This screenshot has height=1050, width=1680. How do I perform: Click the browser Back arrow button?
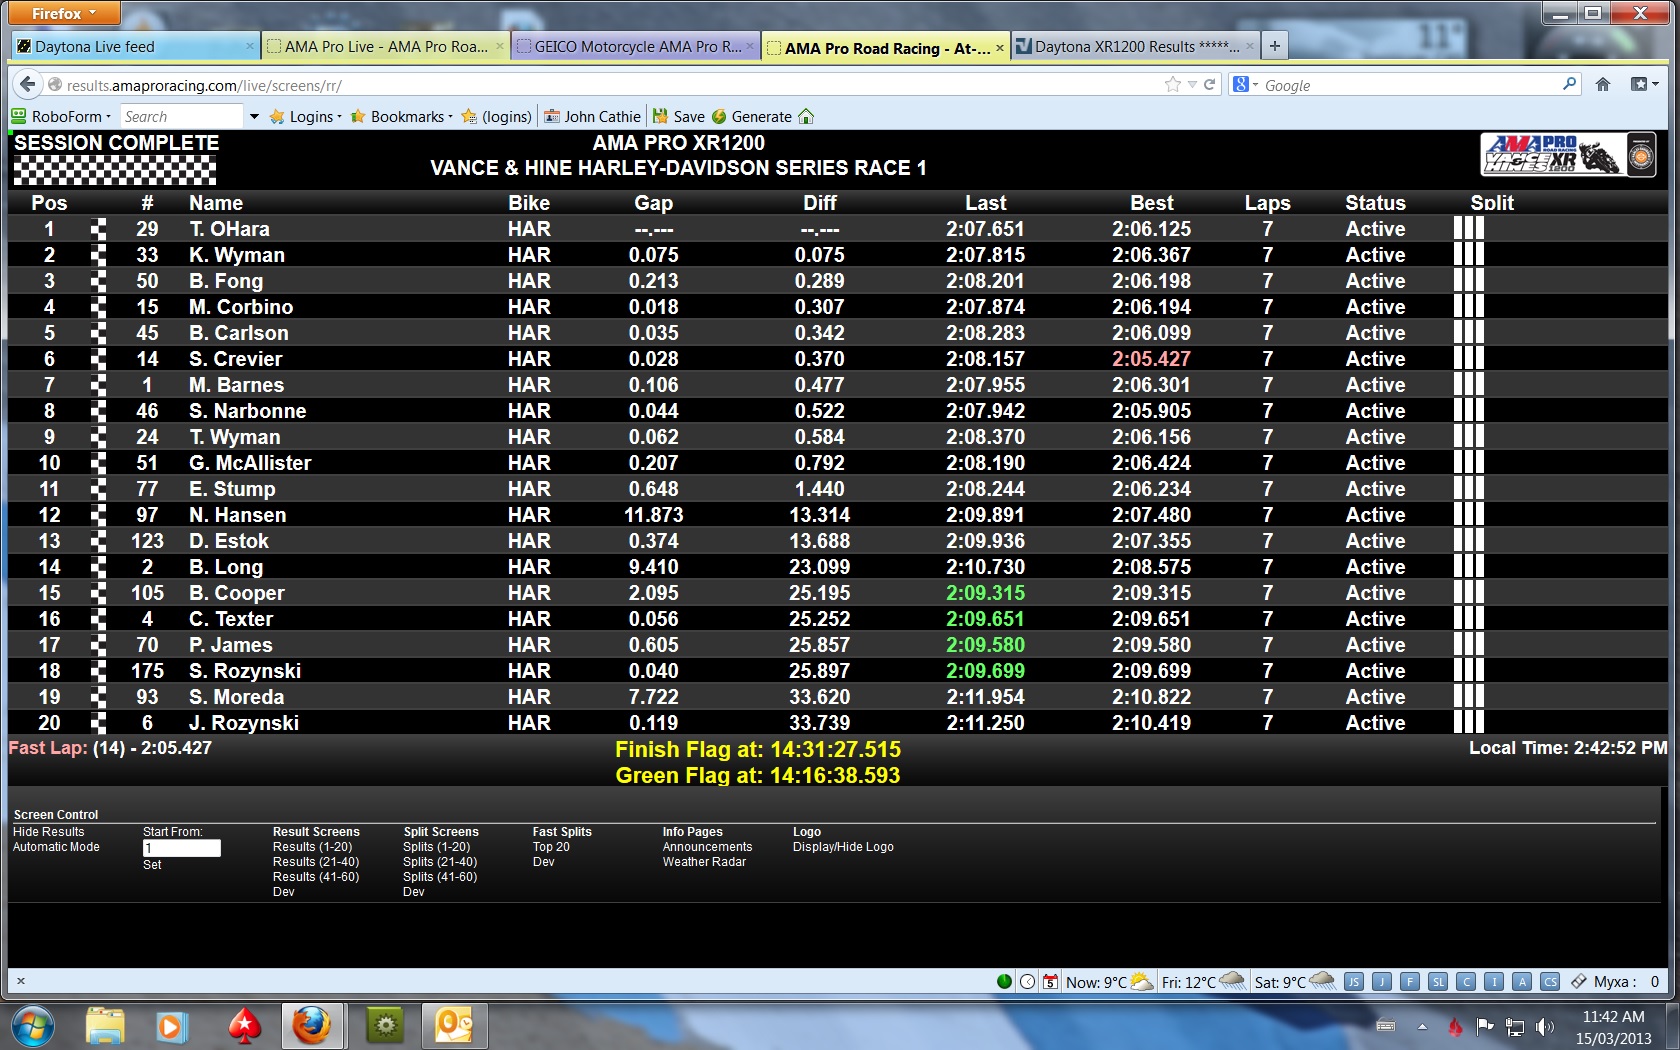click(28, 85)
